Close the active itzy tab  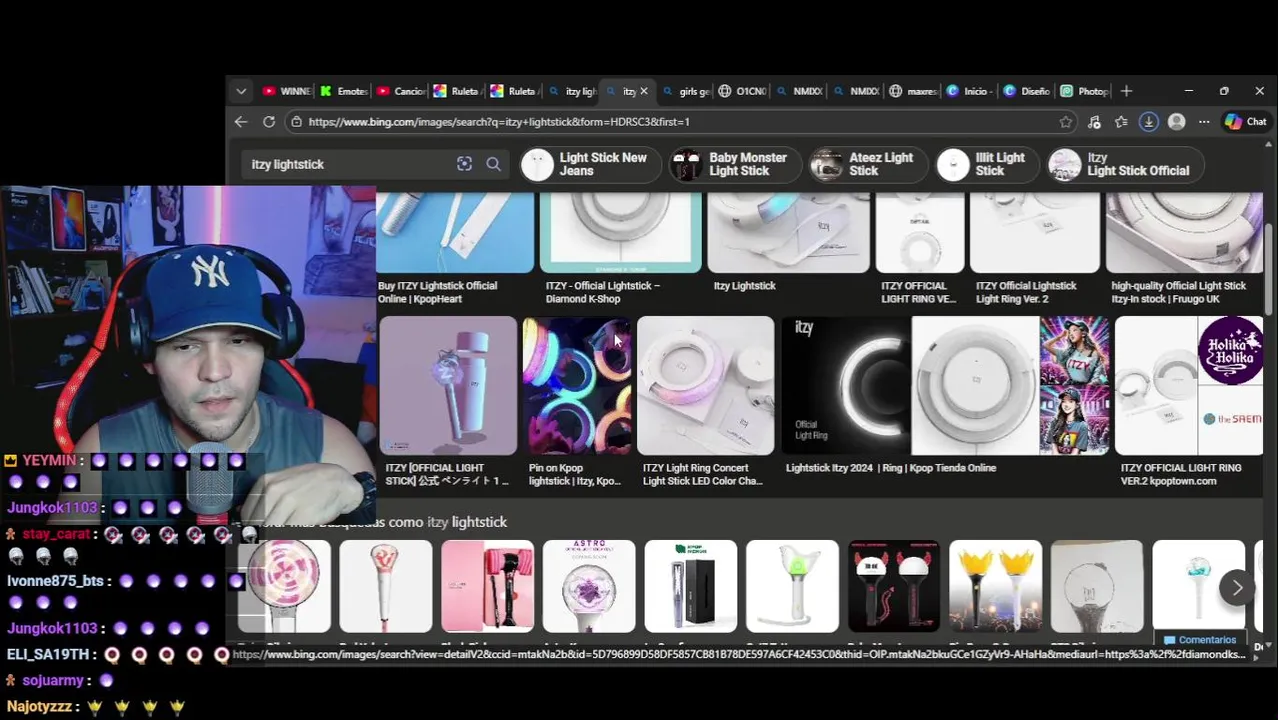point(643,91)
